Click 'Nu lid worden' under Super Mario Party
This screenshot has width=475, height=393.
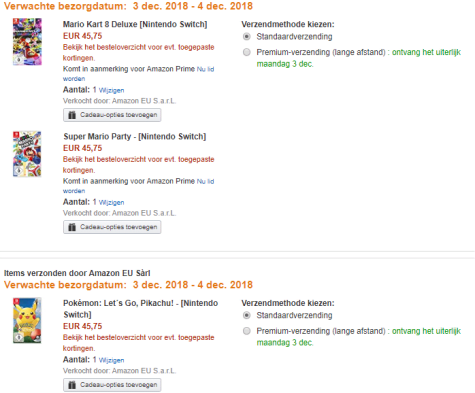[205, 181]
